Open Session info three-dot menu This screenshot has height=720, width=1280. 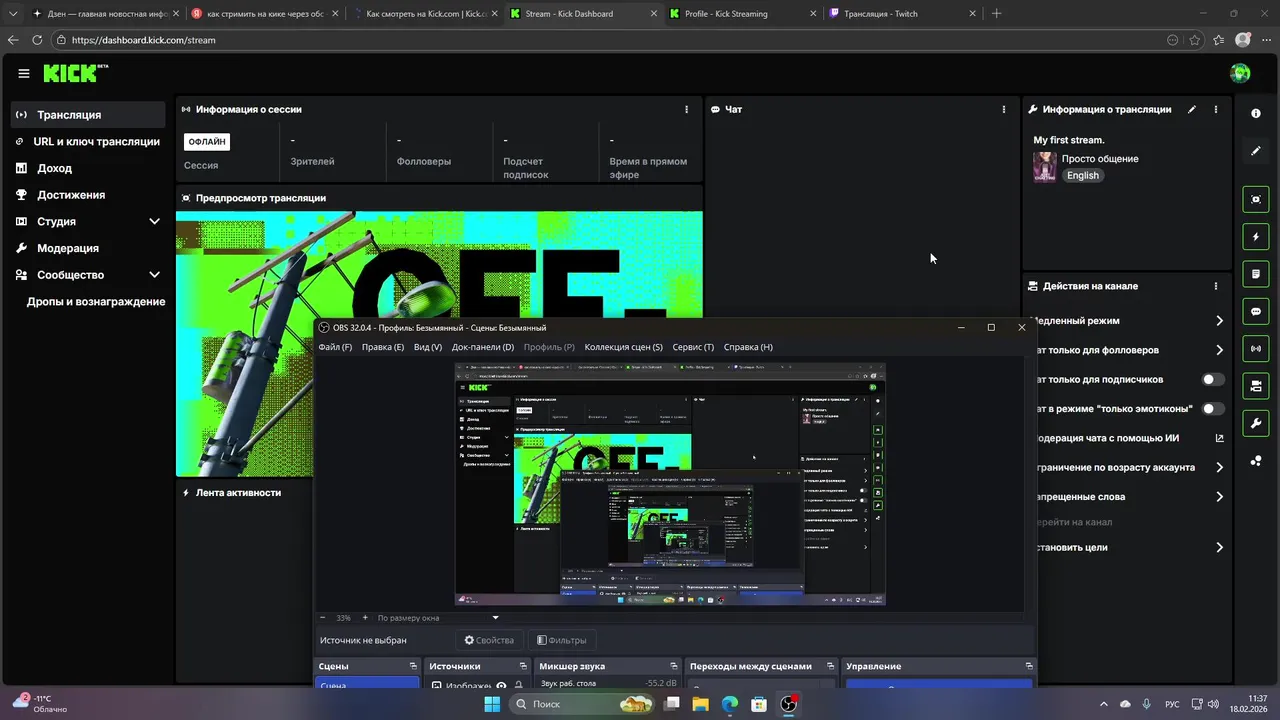coord(686,109)
